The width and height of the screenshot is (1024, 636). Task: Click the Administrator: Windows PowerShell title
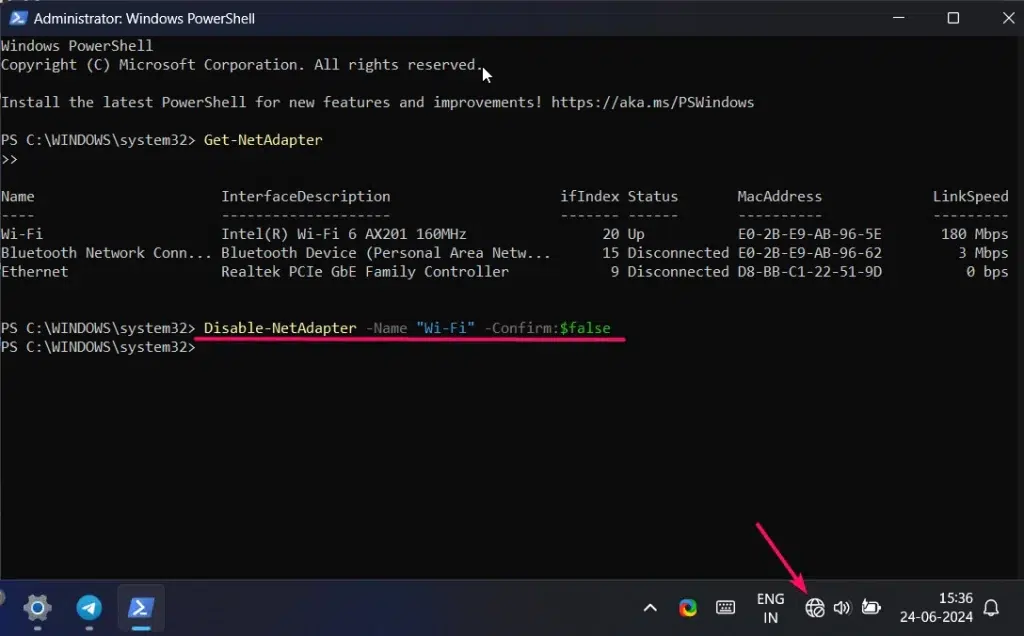(x=144, y=18)
